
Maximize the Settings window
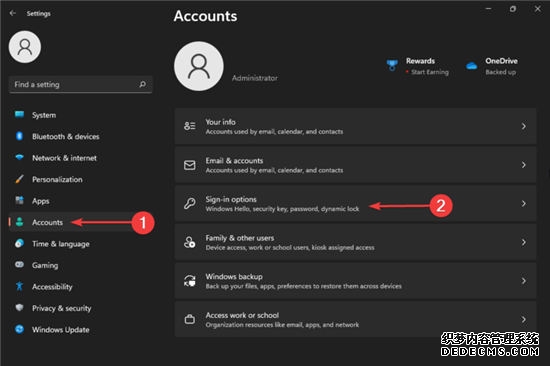tap(513, 9)
